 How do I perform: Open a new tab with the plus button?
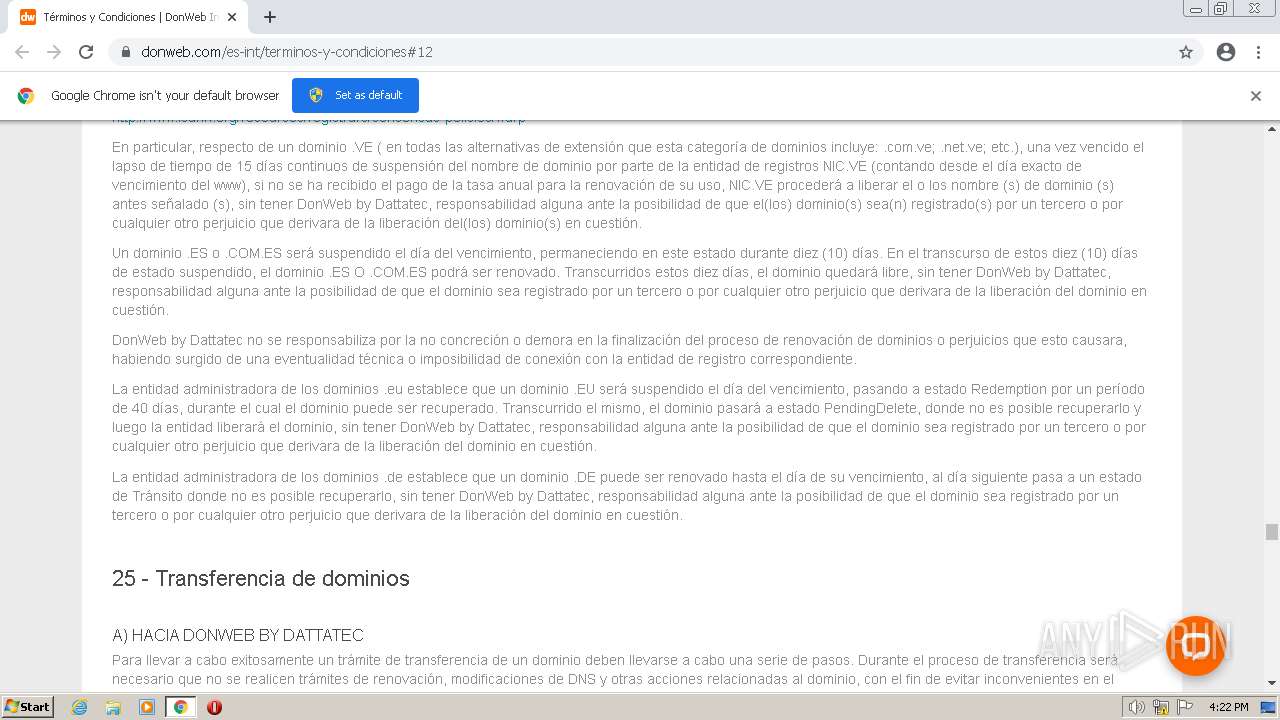click(270, 17)
